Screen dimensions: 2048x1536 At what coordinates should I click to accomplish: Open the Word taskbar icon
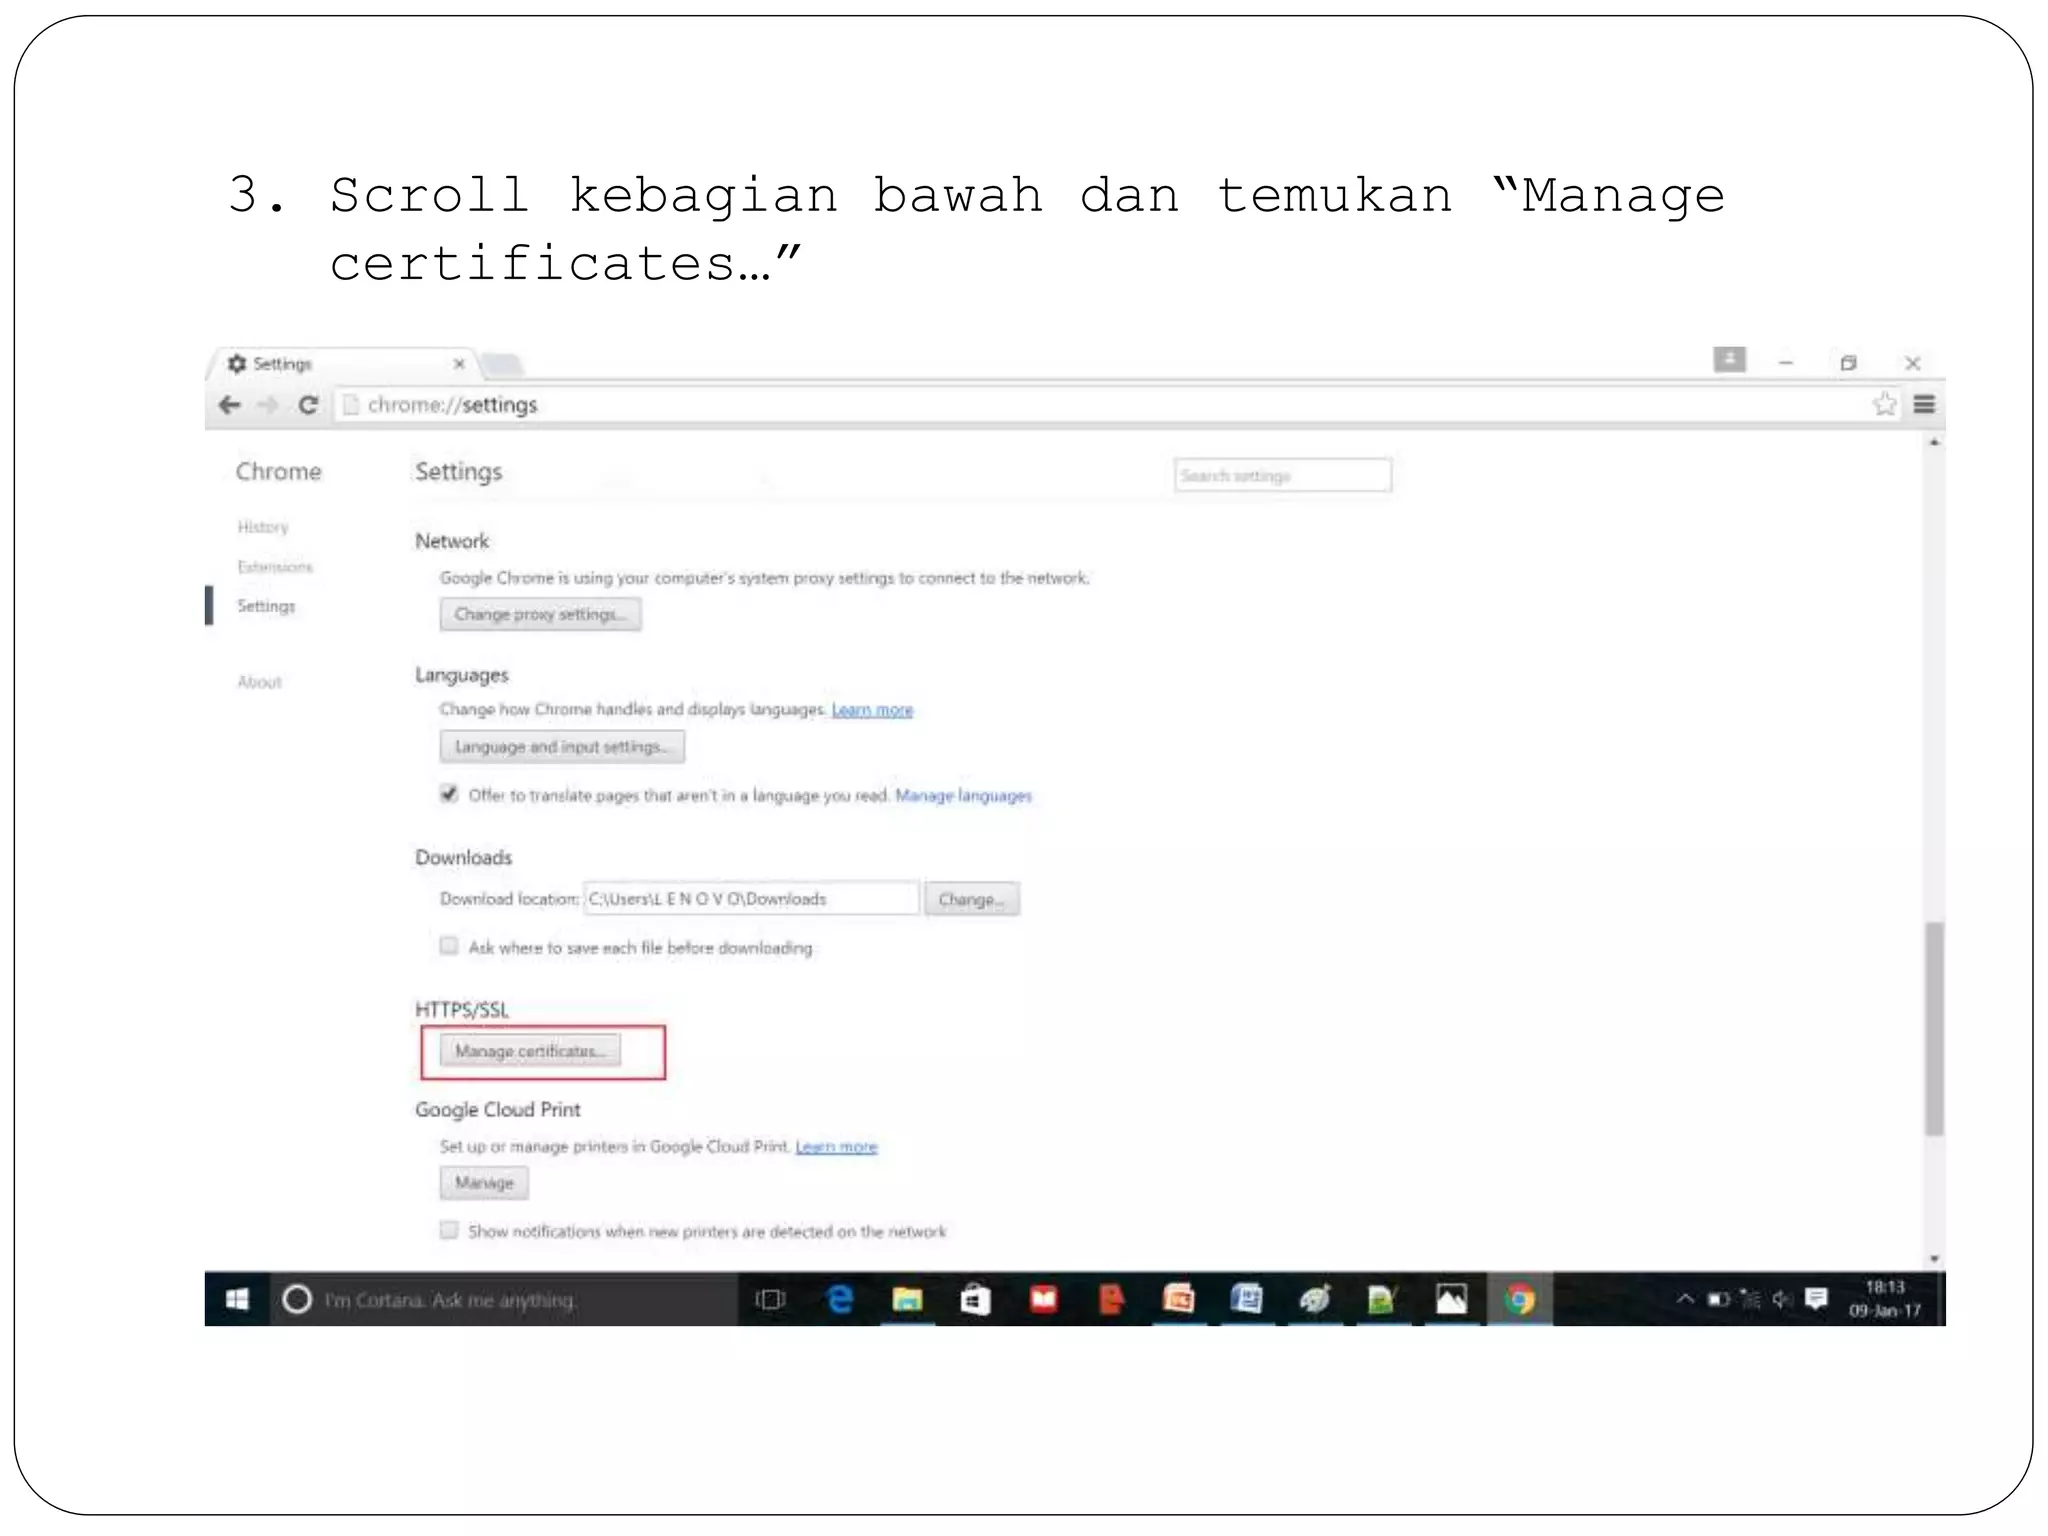[1247, 1299]
